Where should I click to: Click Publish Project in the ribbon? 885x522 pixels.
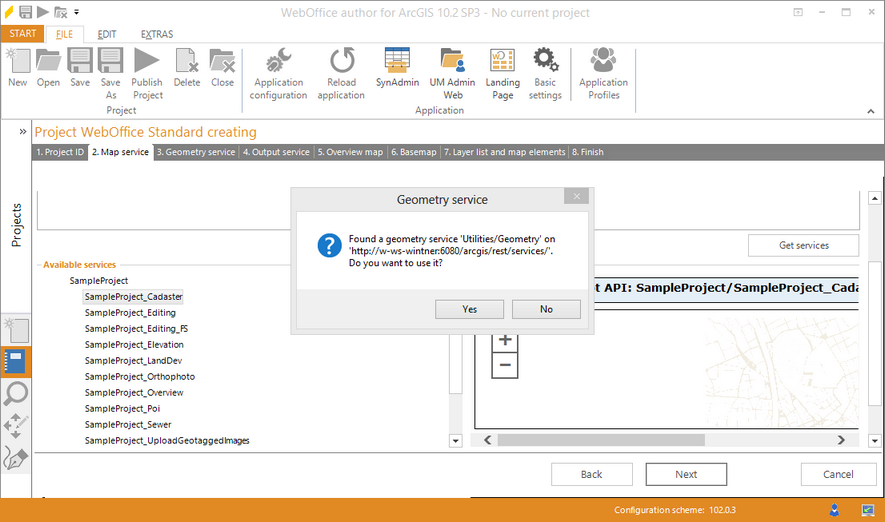tap(147, 74)
